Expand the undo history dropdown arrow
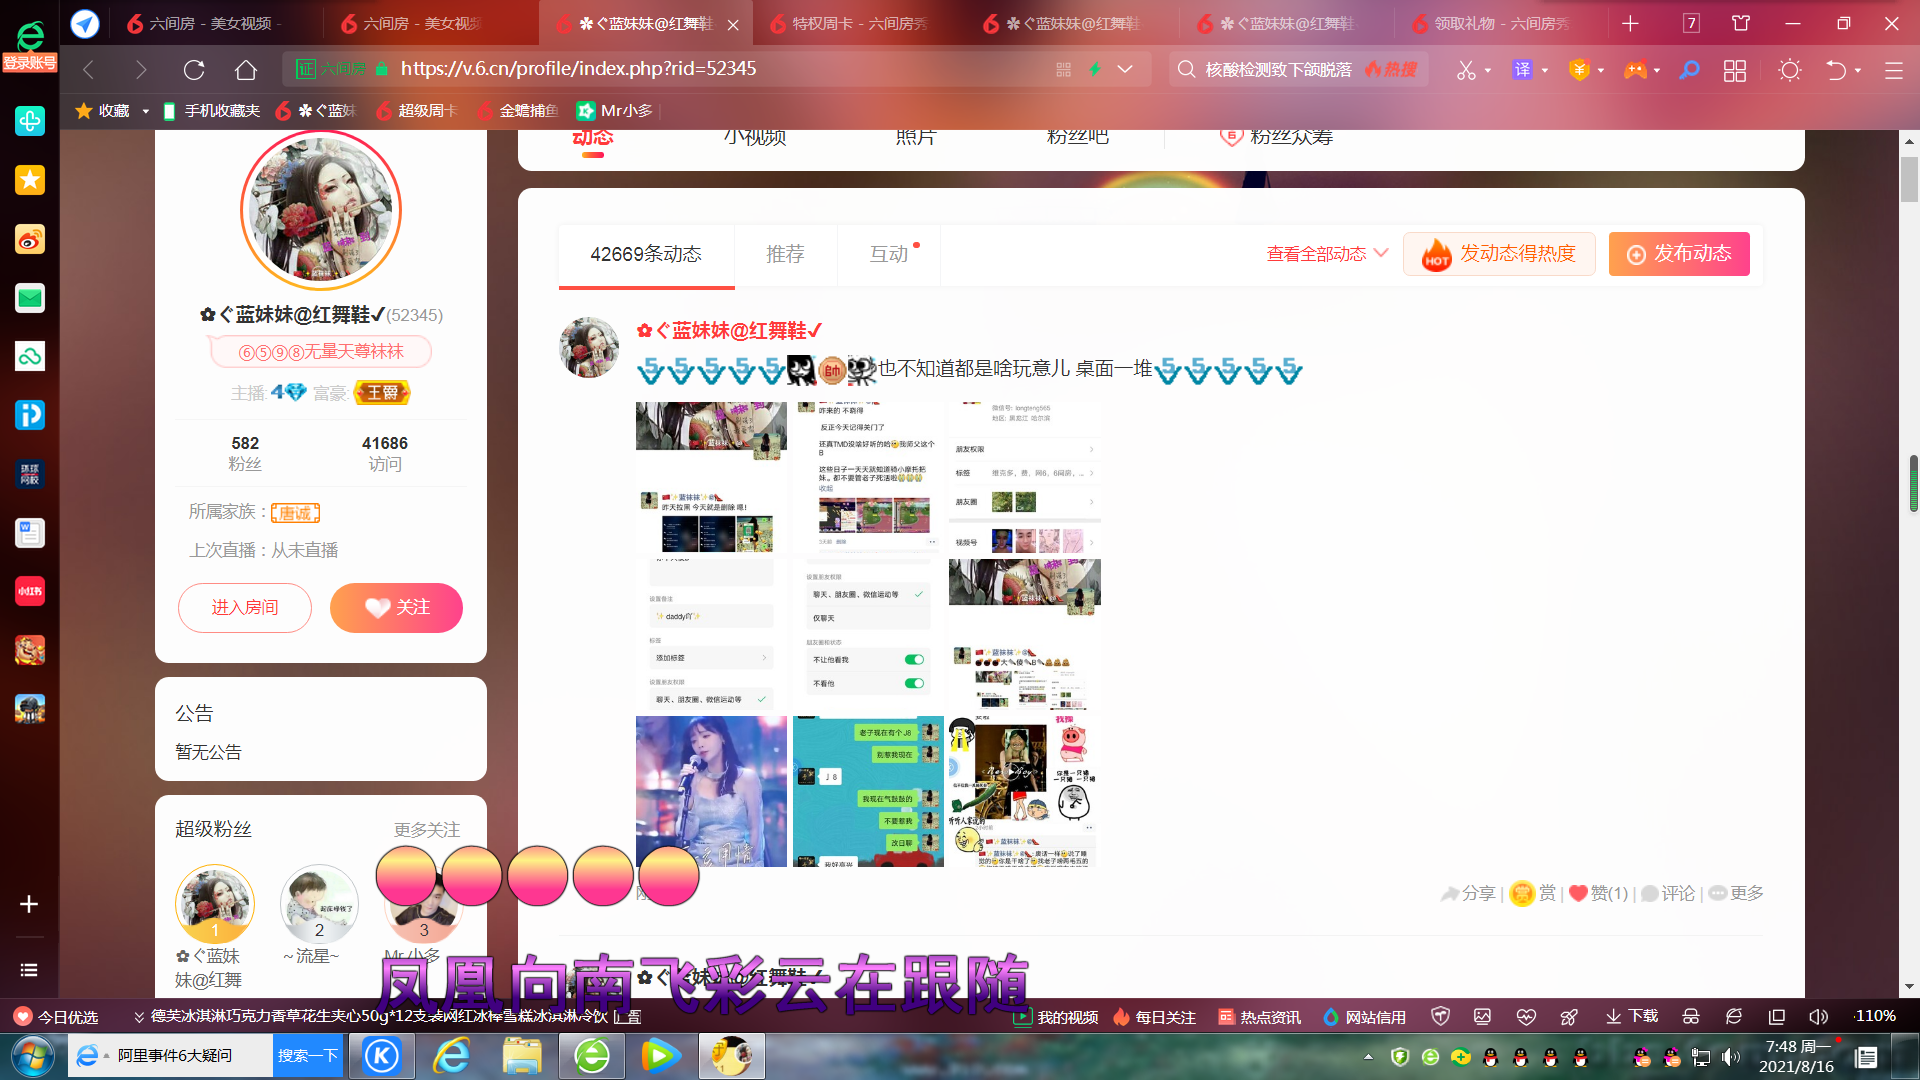This screenshot has height=1080, width=1920. pyautogui.click(x=1858, y=71)
